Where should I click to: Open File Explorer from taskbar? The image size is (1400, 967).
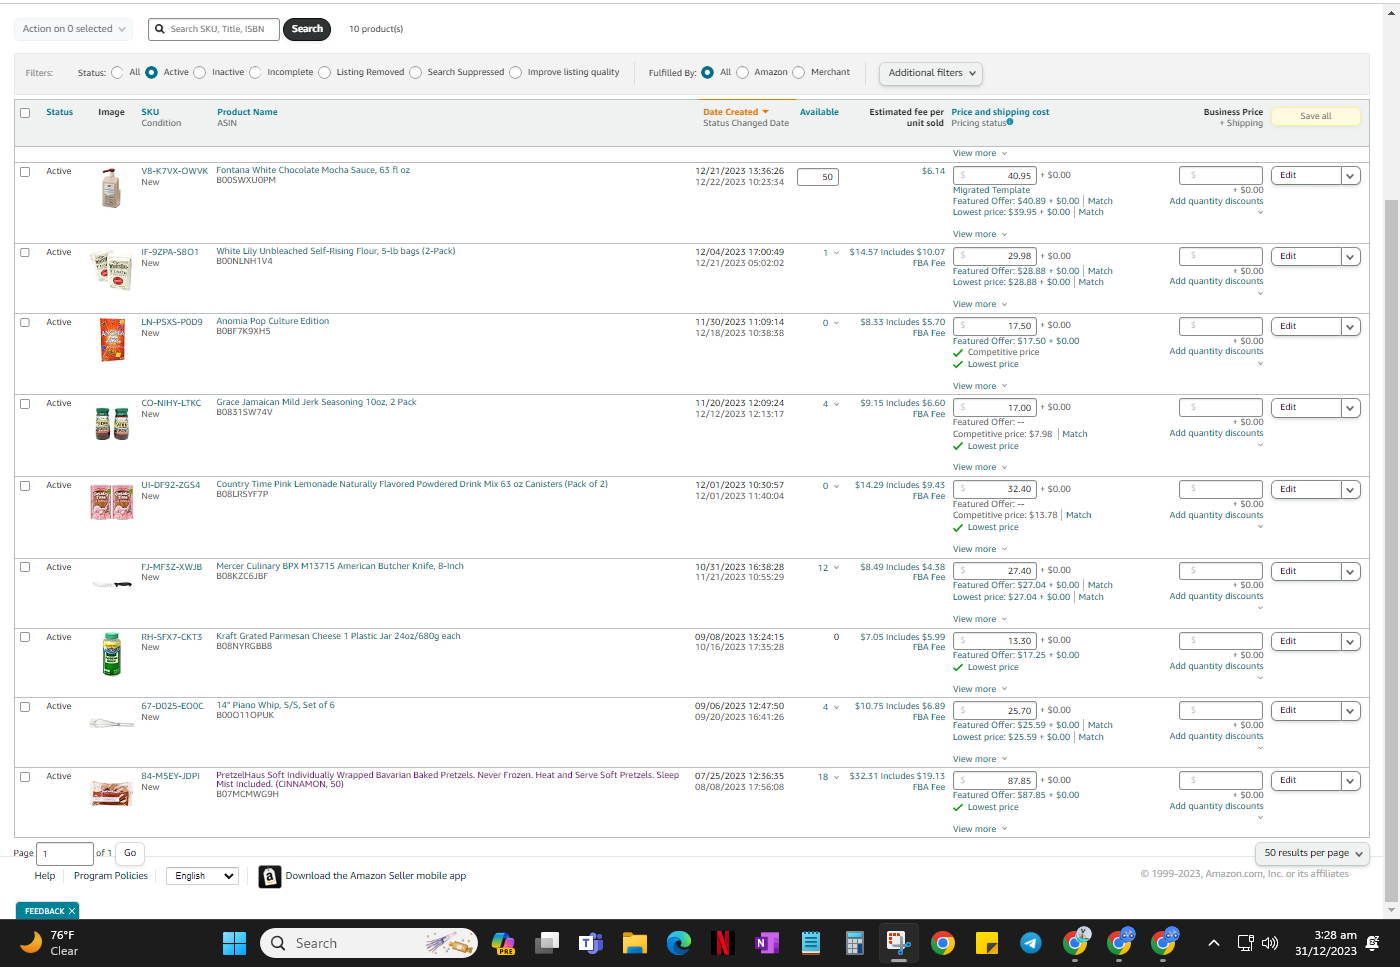pos(635,943)
